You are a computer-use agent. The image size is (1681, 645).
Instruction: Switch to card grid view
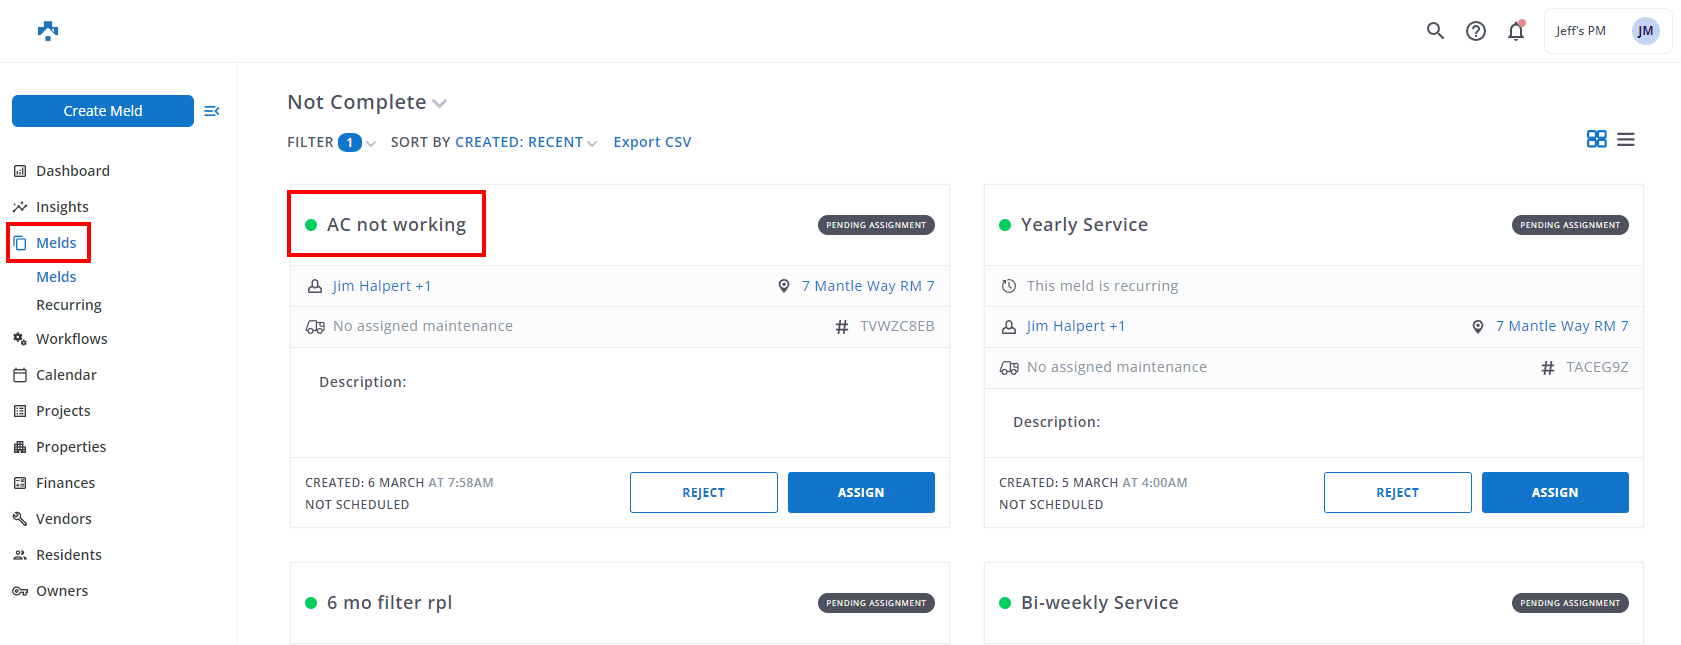(1596, 139)
